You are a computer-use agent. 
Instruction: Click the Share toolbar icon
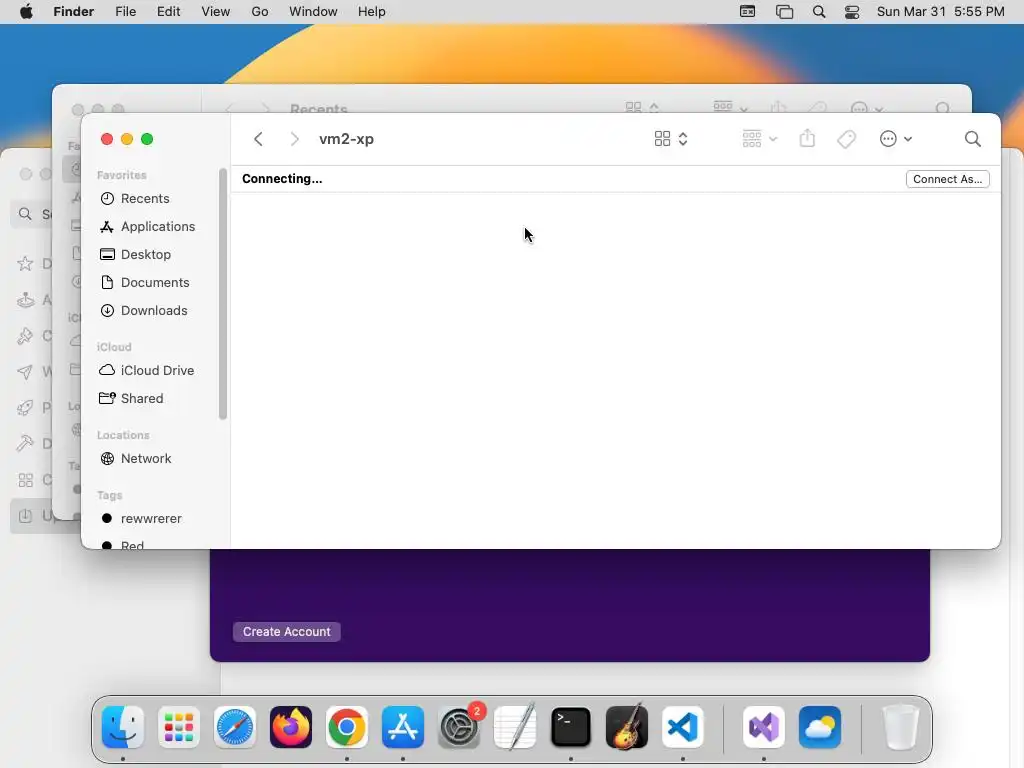pos(807,138)
